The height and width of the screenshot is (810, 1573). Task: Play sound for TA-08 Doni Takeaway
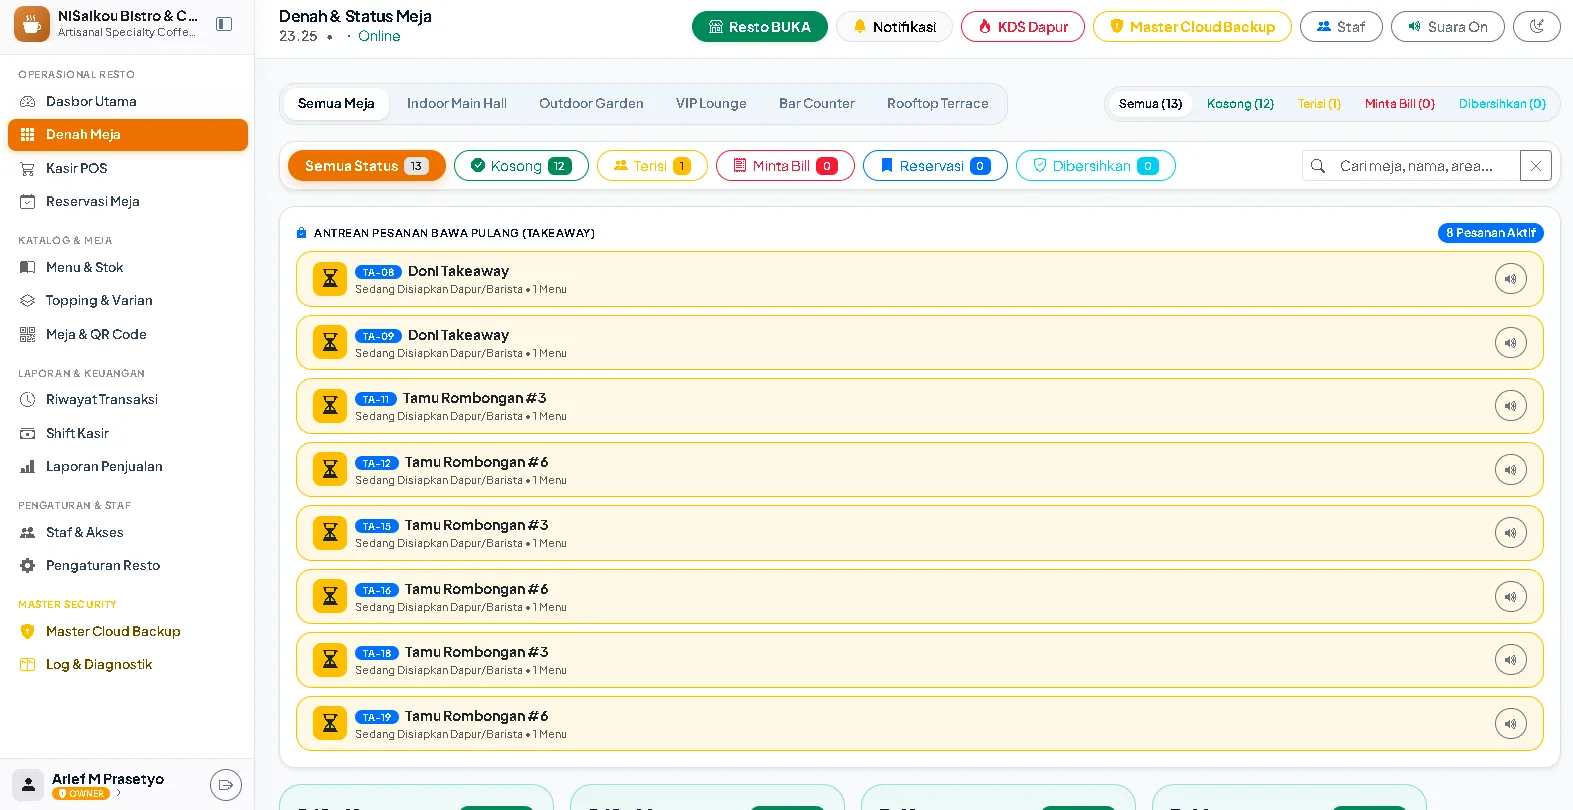(x=1510, y=279)
